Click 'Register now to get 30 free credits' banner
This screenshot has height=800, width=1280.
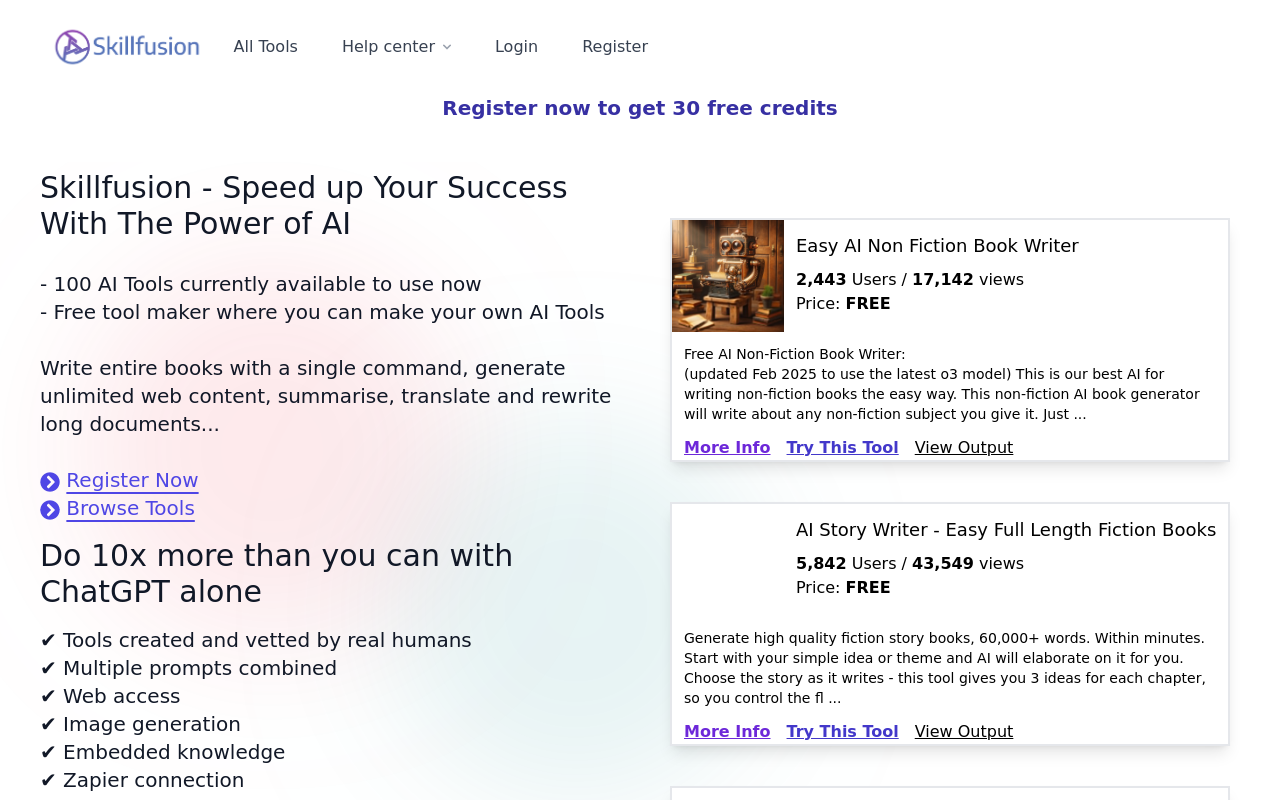pos(640,108)
